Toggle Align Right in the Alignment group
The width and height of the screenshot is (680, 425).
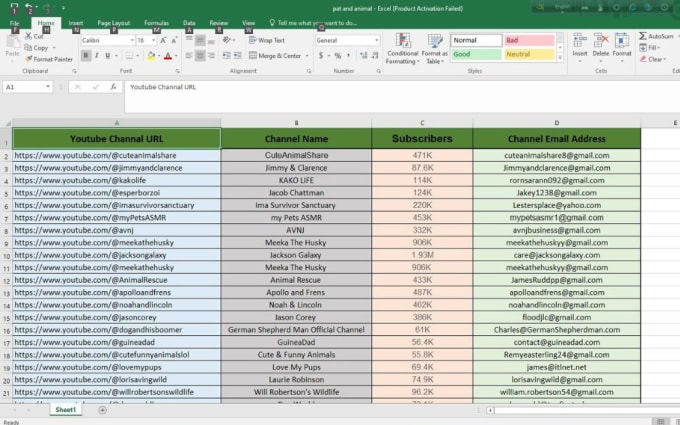click(x=211, y=56)
